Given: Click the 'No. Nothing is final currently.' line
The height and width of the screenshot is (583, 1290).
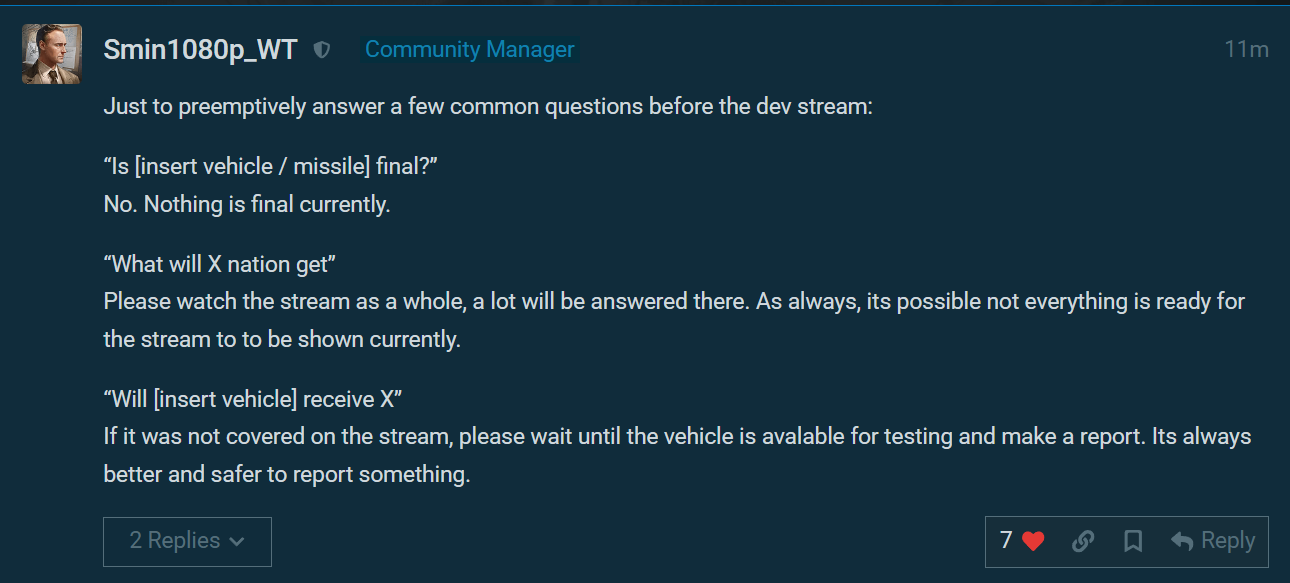Looking at the screenshot, I should point(246,204).
